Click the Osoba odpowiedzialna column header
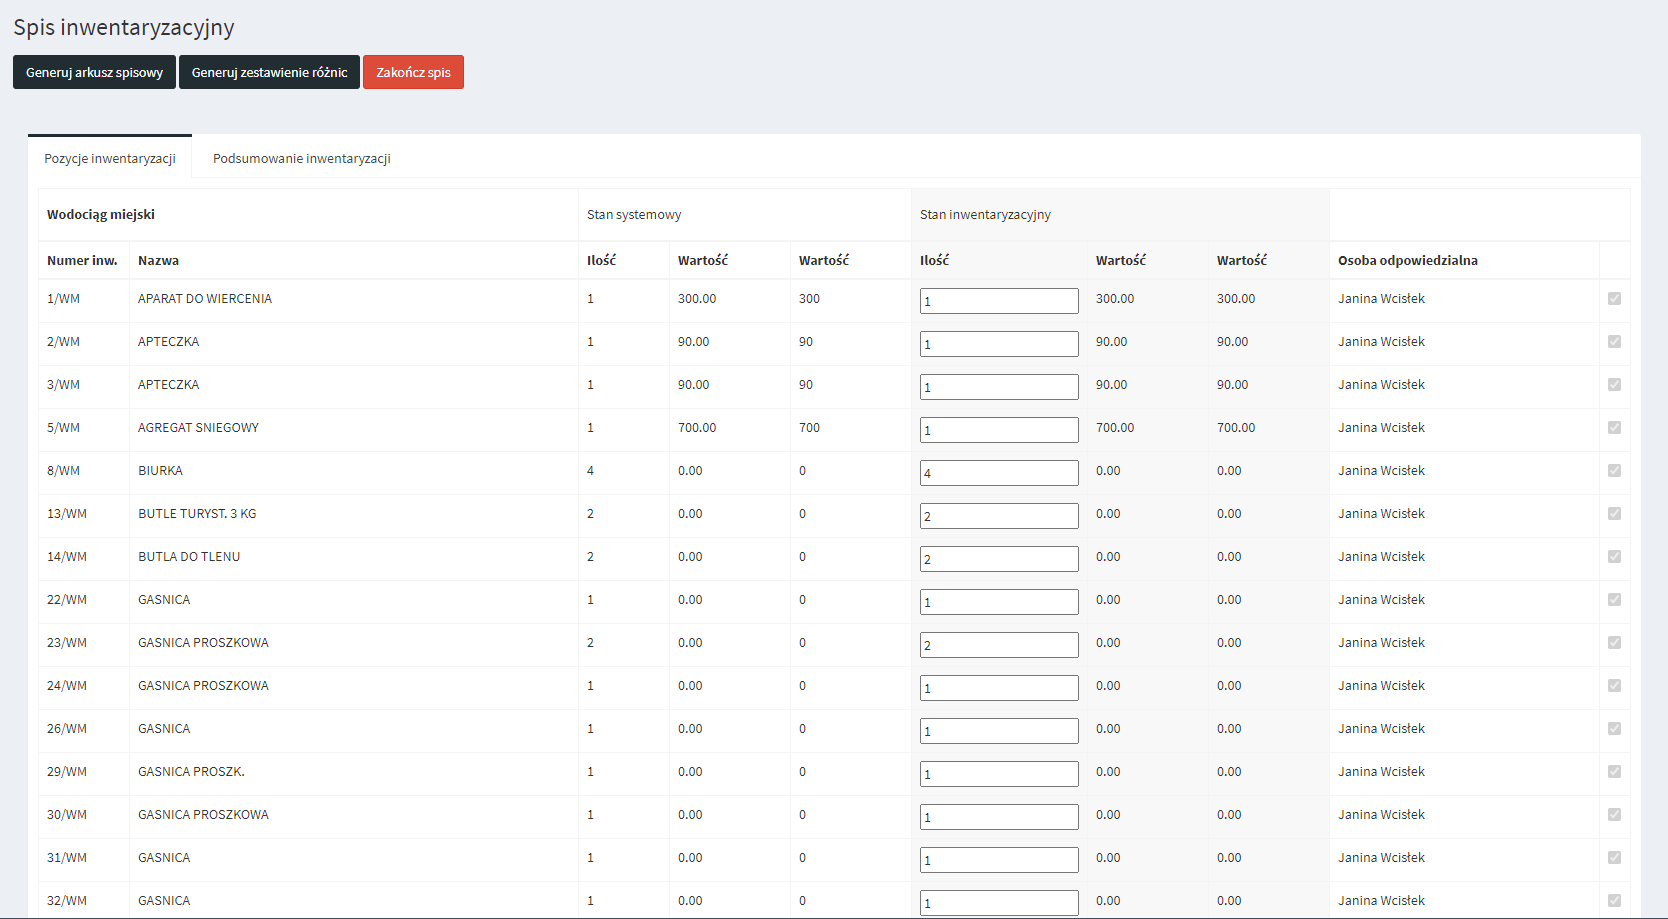The height and width of the screenshot is (919, 1668). (1407, 260)
